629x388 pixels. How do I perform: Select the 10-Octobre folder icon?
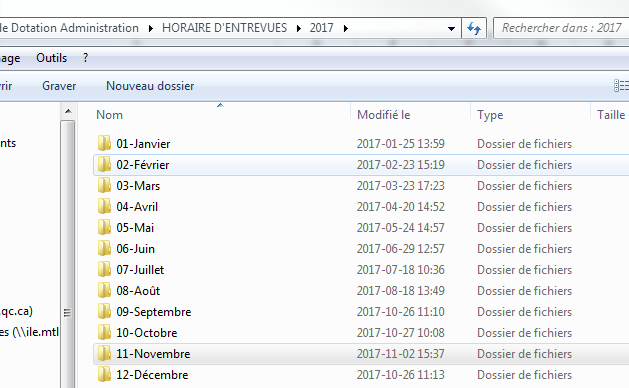click(104, 332)
